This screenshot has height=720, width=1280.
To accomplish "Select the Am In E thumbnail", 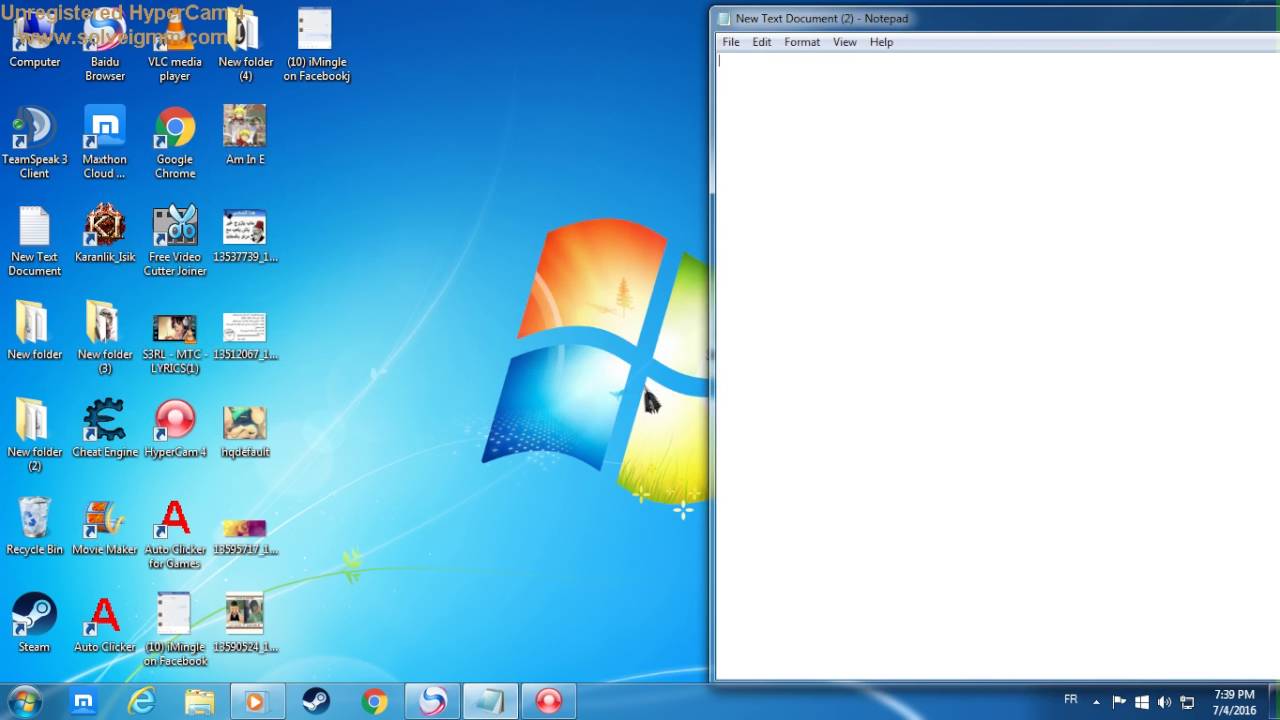I will point(245,137).
